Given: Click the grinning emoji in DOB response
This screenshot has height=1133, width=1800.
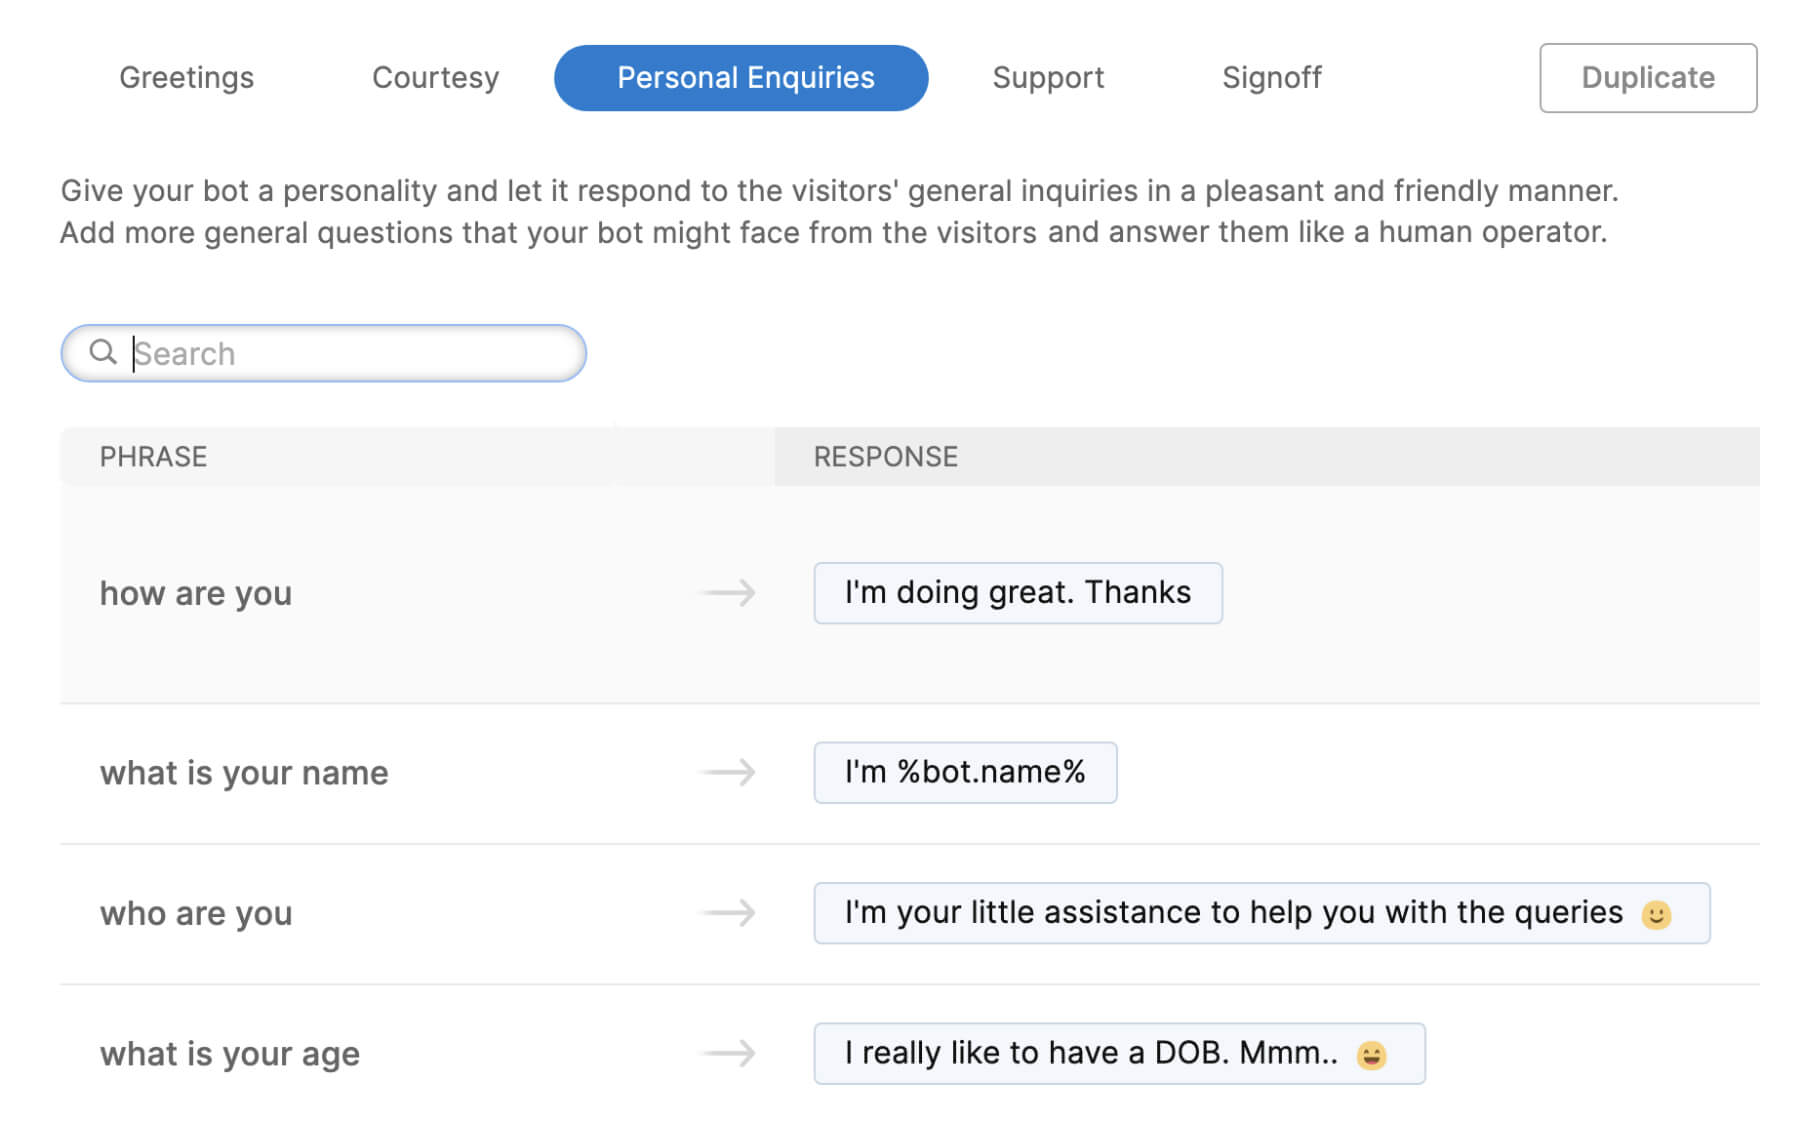Looking at the screenshot, I should point(1371,1055).
